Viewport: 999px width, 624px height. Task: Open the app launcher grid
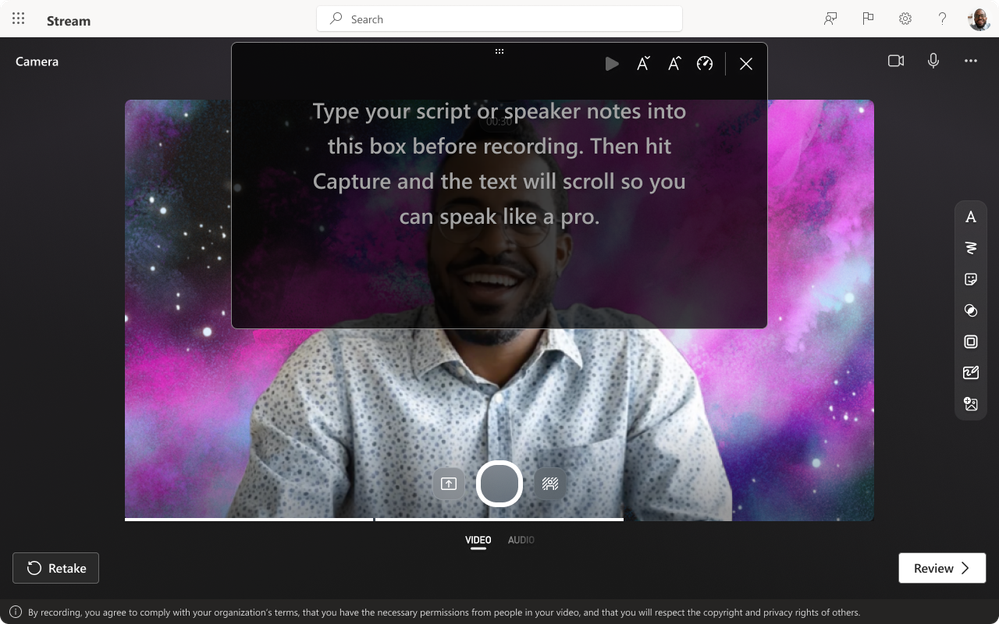point(18,18)
